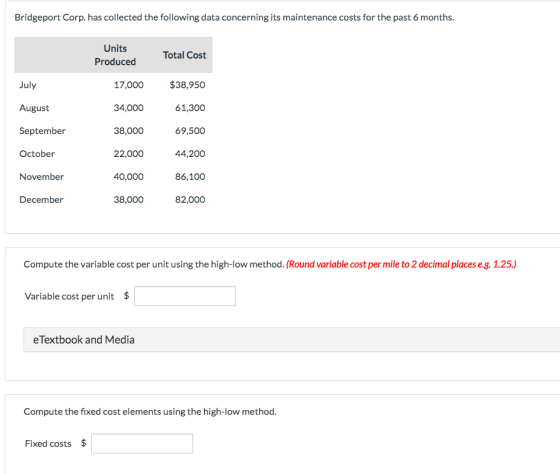Select the December row label
Viewport: 560px width, 474px height.
(x=41, y=199)
